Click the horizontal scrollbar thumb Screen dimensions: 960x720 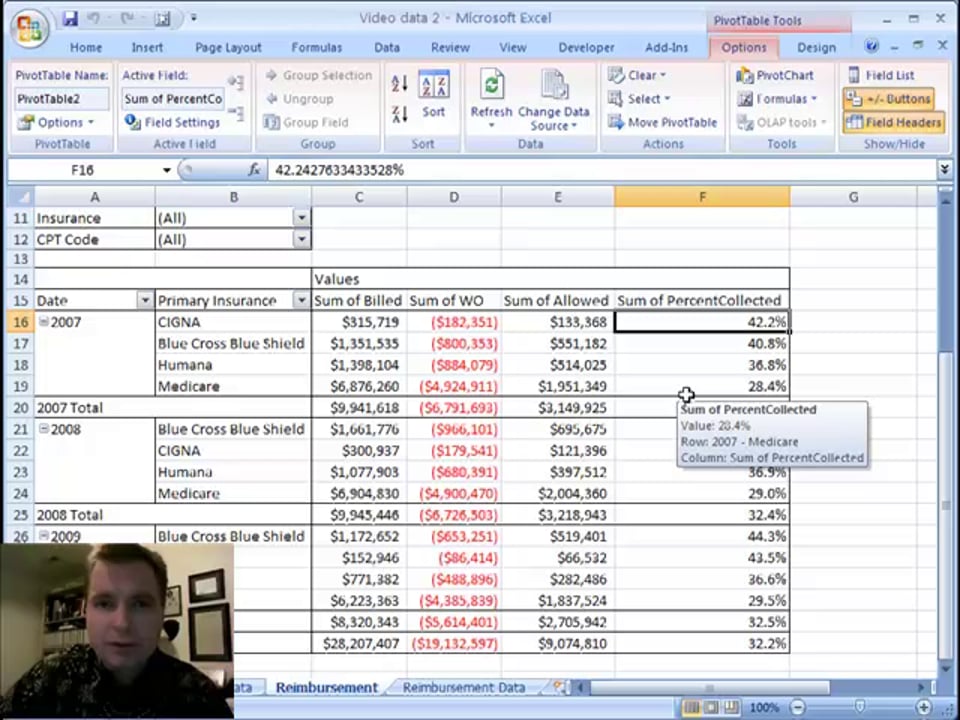(x=709, y=687)
